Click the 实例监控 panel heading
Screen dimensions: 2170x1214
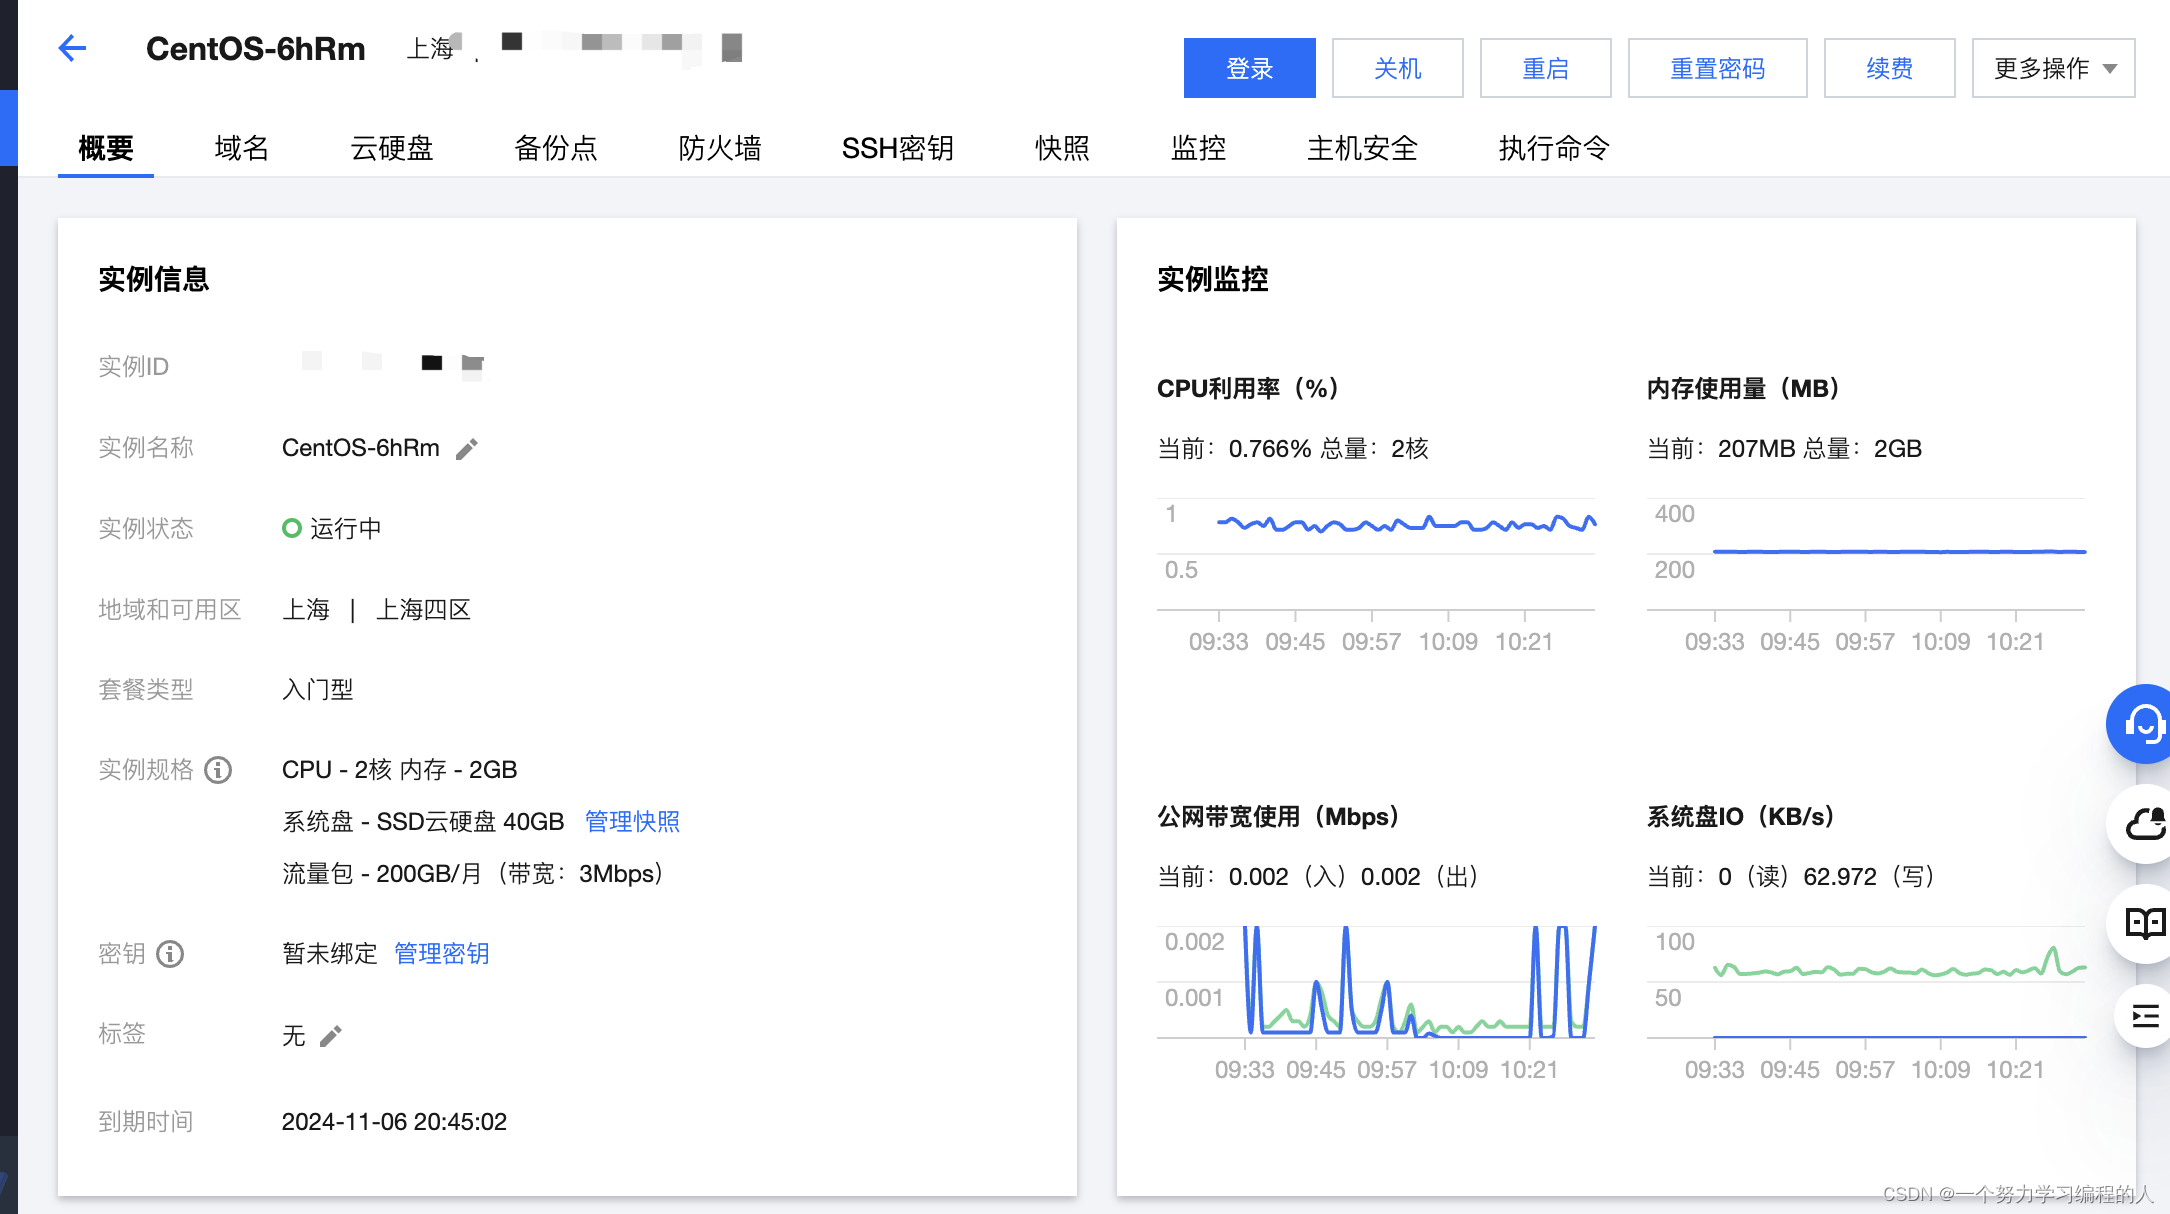[x=1213, y=279]
